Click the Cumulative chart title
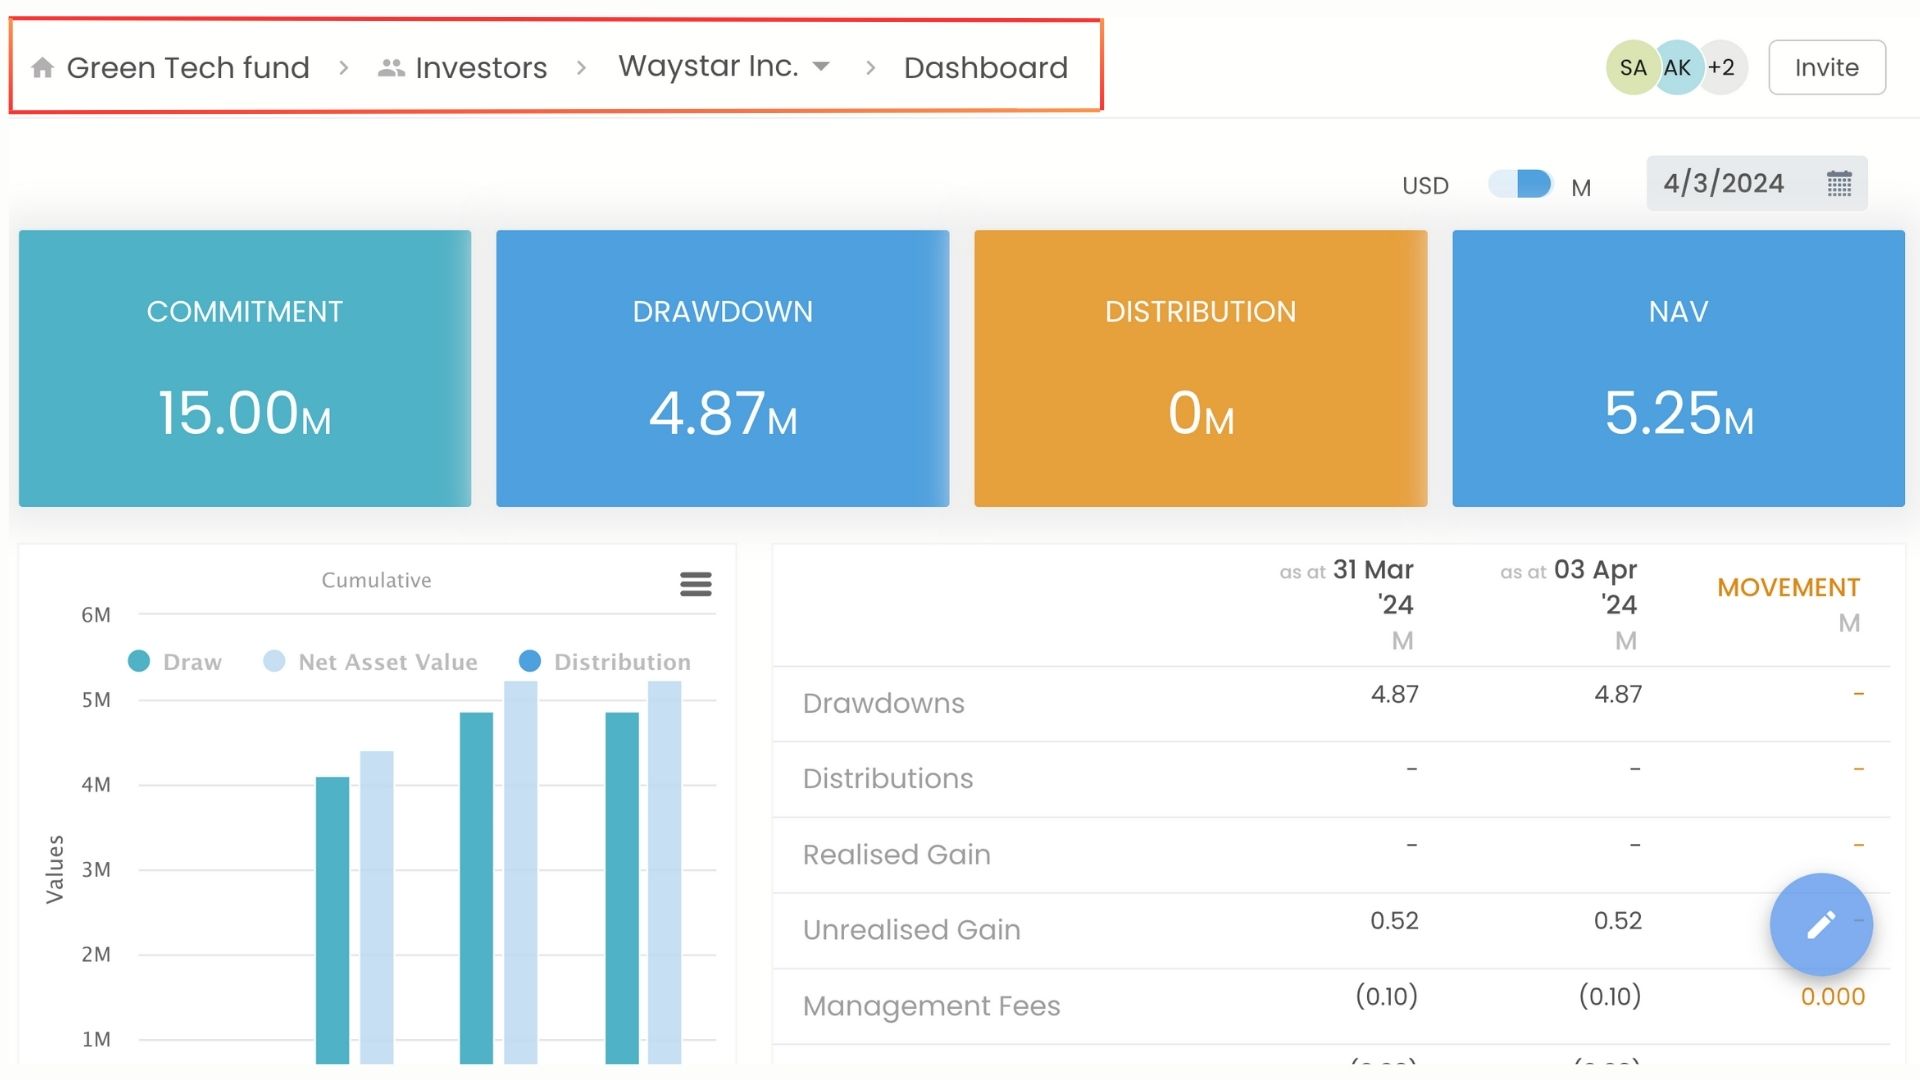 click(376, 581)
